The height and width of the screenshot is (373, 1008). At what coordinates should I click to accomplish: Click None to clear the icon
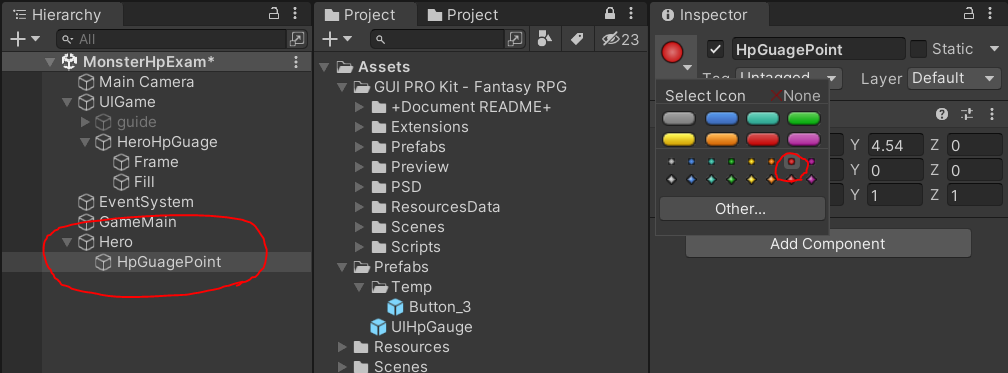(796, 96)
